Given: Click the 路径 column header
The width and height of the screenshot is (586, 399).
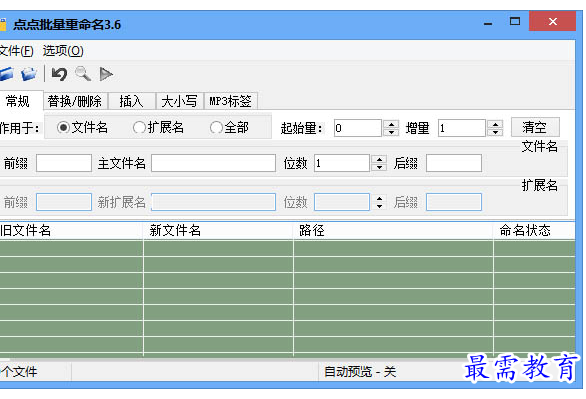Looking at the screenshot, I should (393, 231).
